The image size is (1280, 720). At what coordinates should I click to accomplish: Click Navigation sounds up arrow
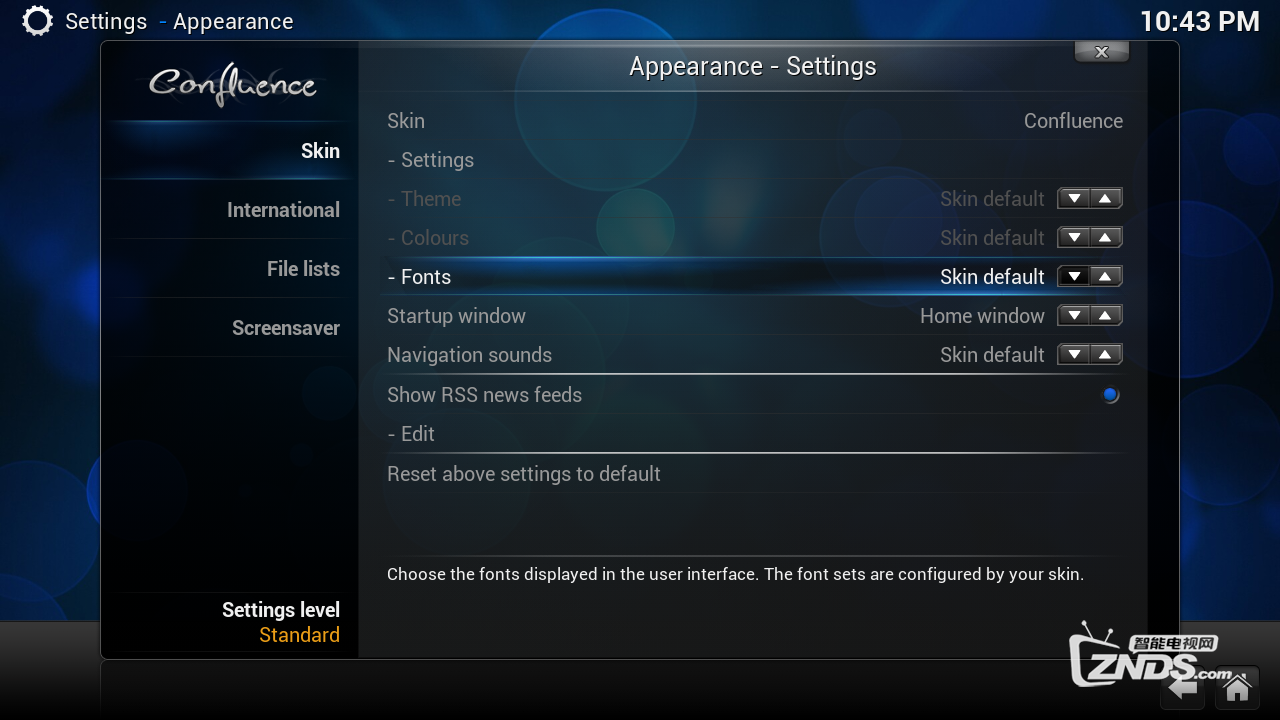pyautogui.click(x=1106, y=355)
